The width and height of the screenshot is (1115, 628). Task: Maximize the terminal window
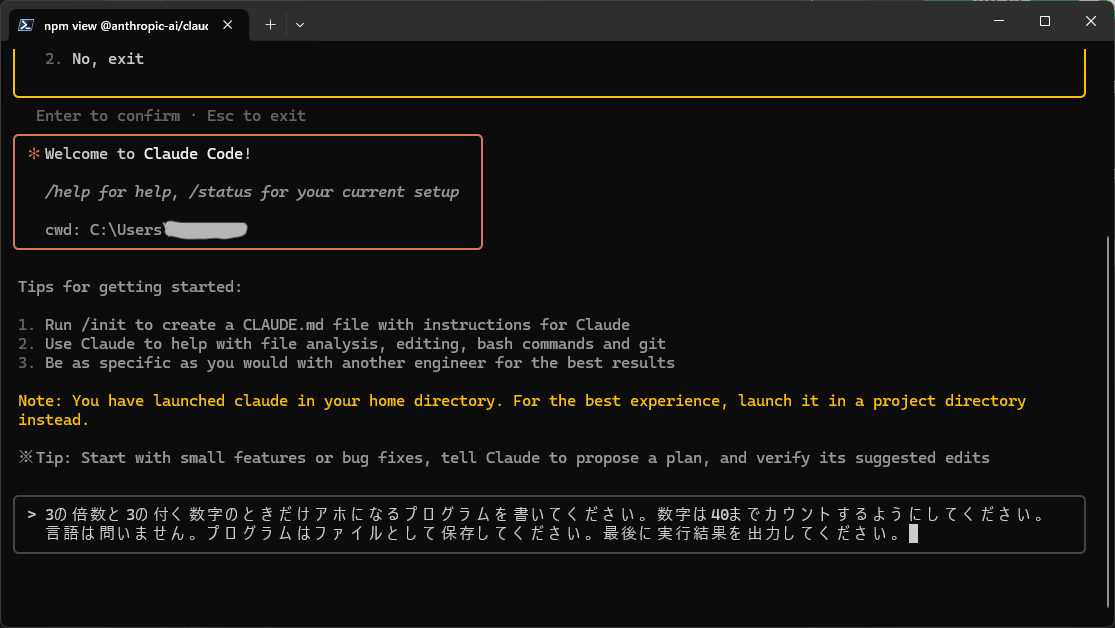1045,21
